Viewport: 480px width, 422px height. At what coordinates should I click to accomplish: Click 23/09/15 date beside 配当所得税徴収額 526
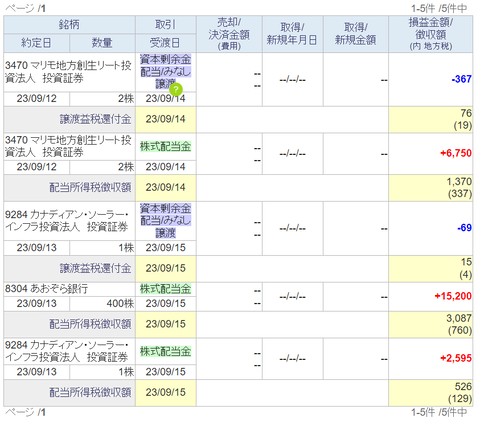point(166,392)
